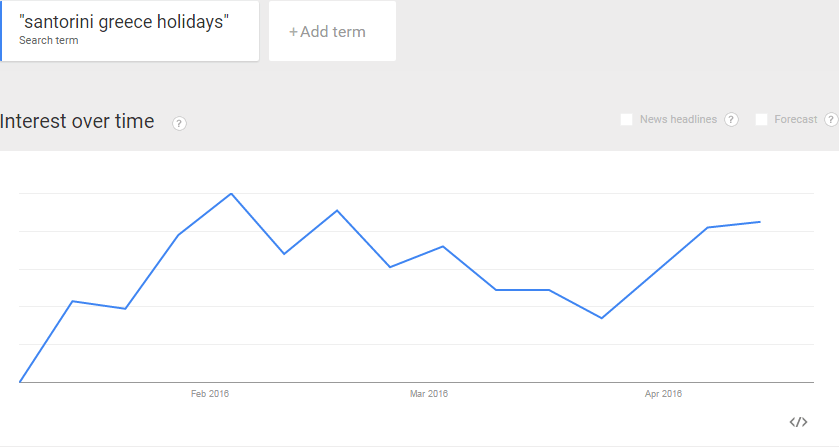Enable the News headlines checkbox
Image resolution: width=839 pixels, height=447 pixels.
click(x=626, y=120)
